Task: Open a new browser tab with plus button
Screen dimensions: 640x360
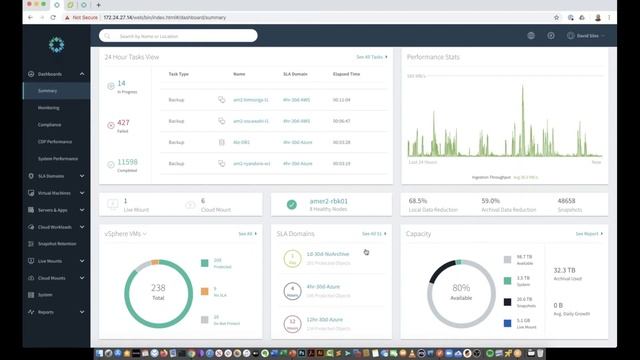Action: [98, 5]
